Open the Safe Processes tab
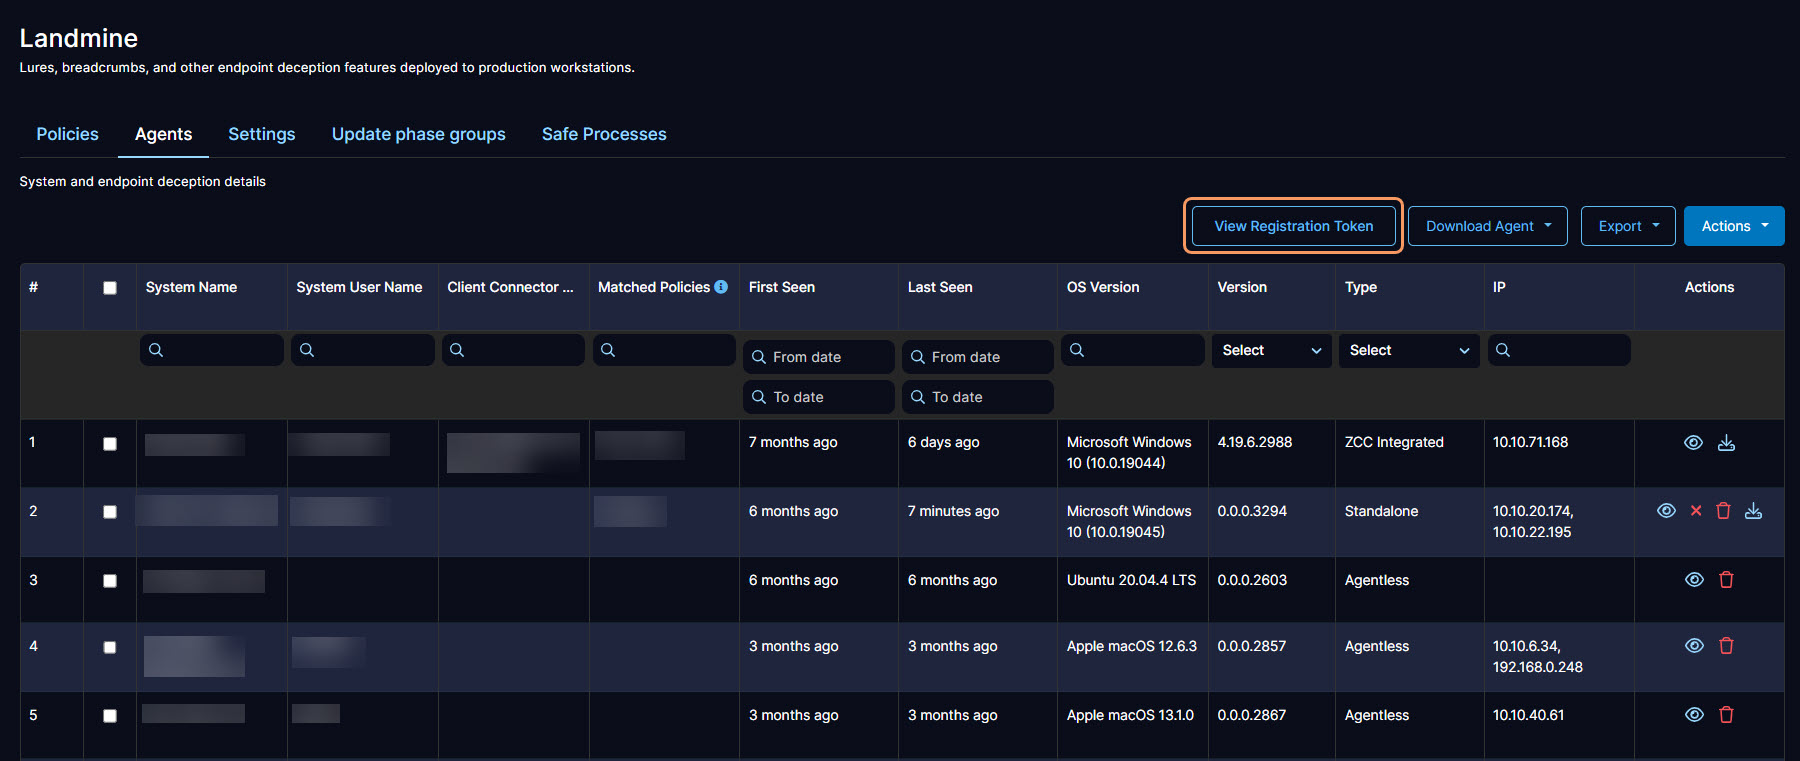 (x=604, y=134)
